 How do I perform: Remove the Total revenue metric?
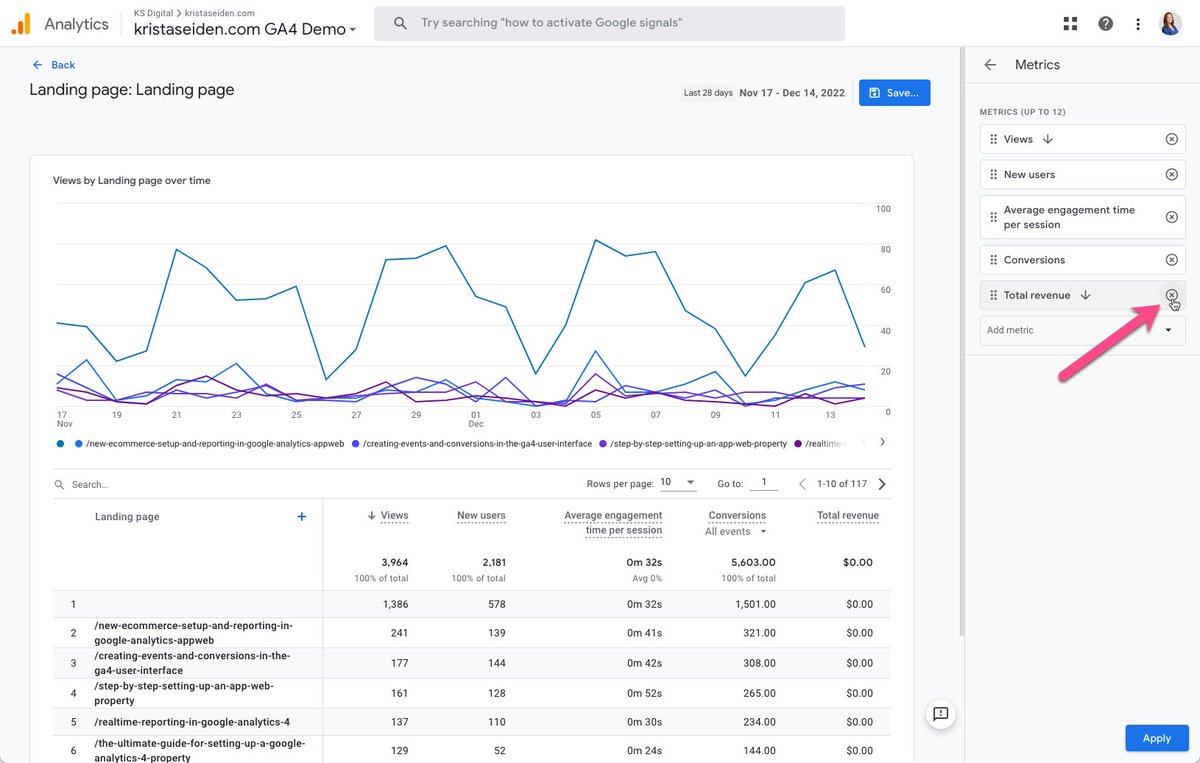1171,295
